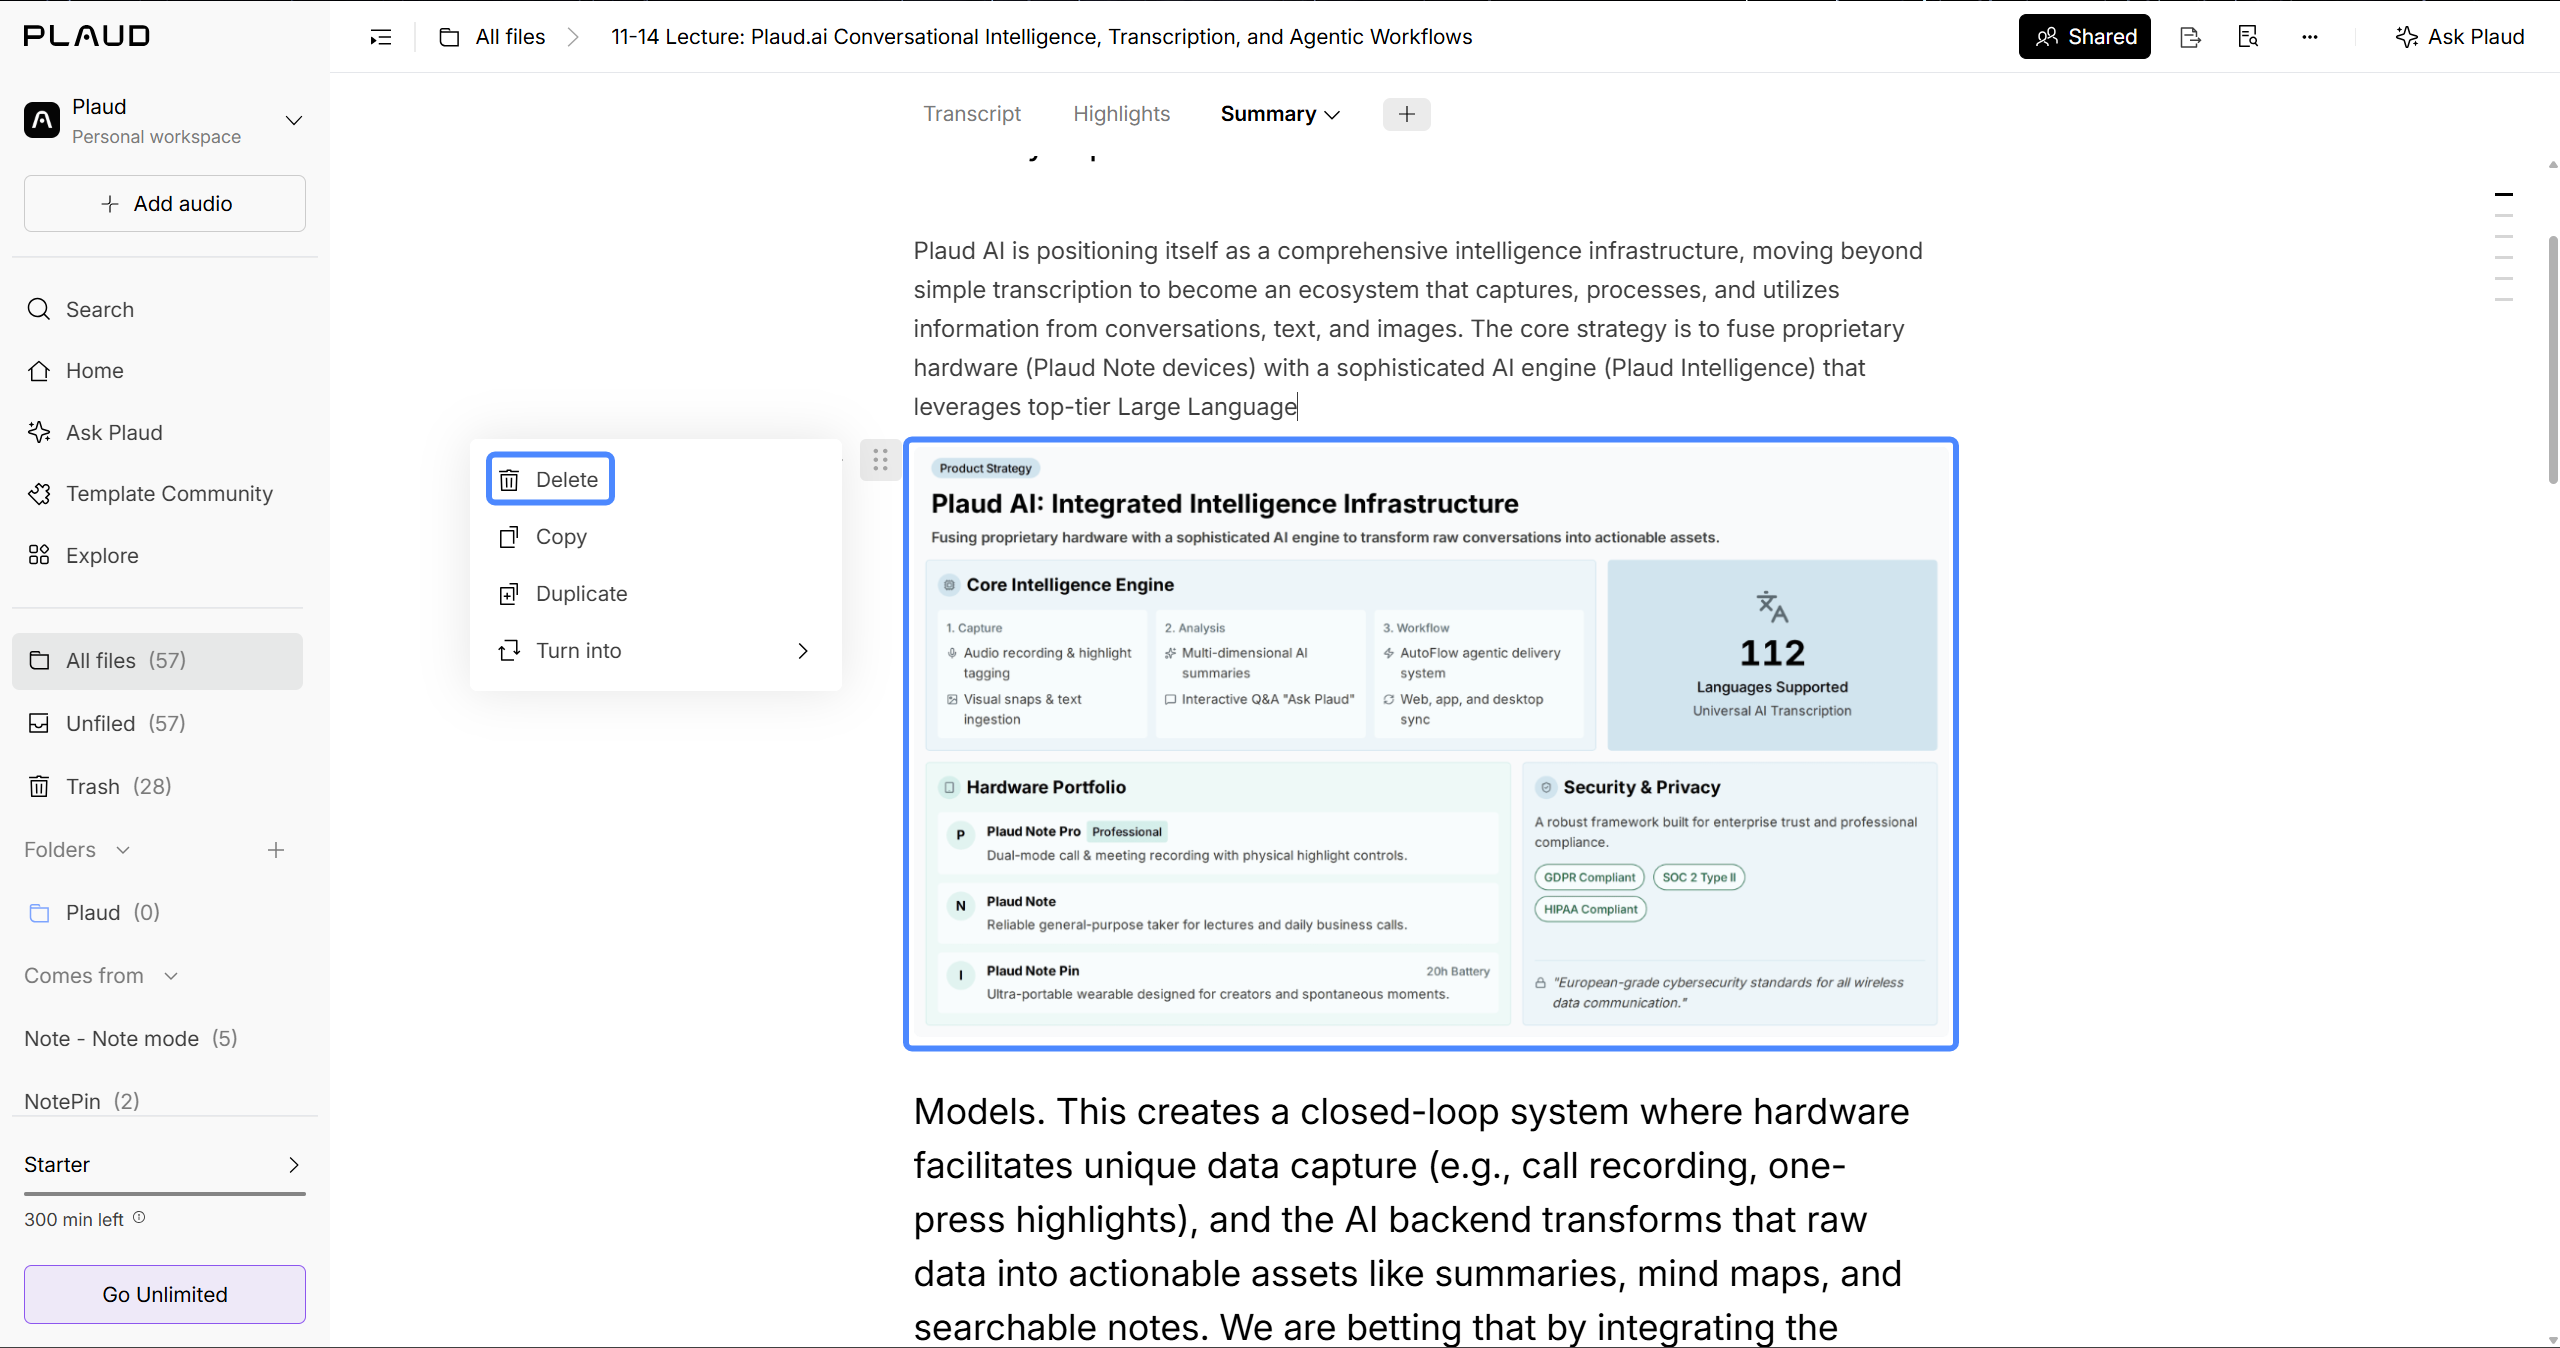Click the PLAUD logo
This screenshot has width=2560, height=1348.
click(x=87, y=36)
